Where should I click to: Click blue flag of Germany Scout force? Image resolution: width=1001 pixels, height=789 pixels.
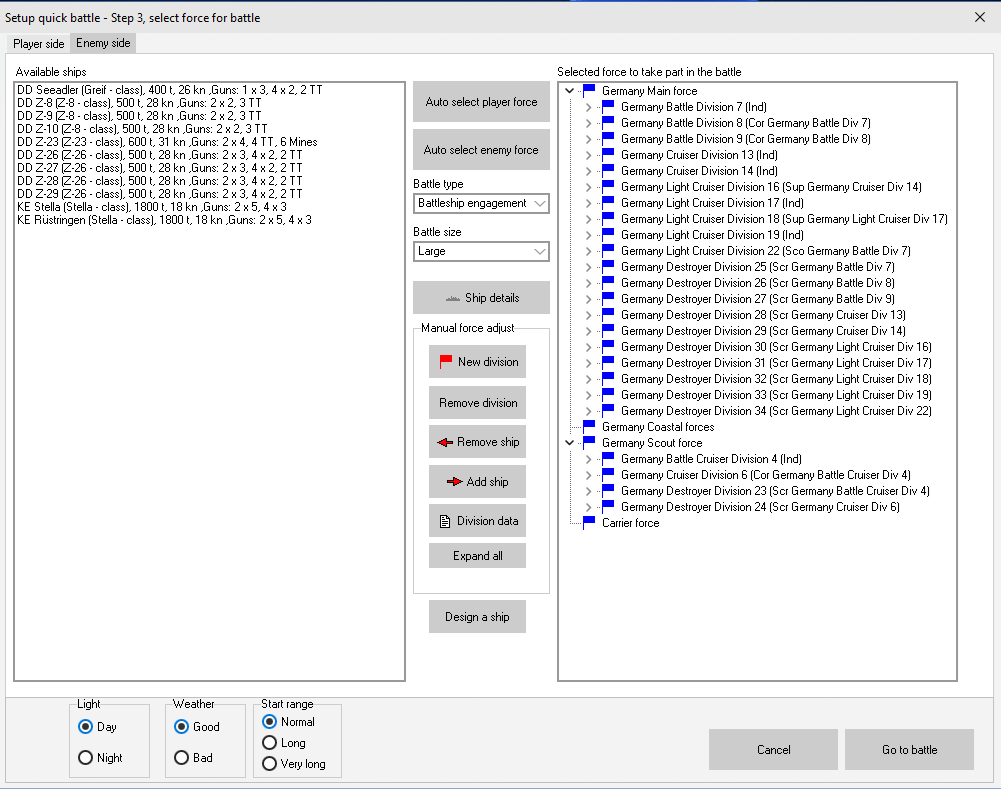coord(589,442)
